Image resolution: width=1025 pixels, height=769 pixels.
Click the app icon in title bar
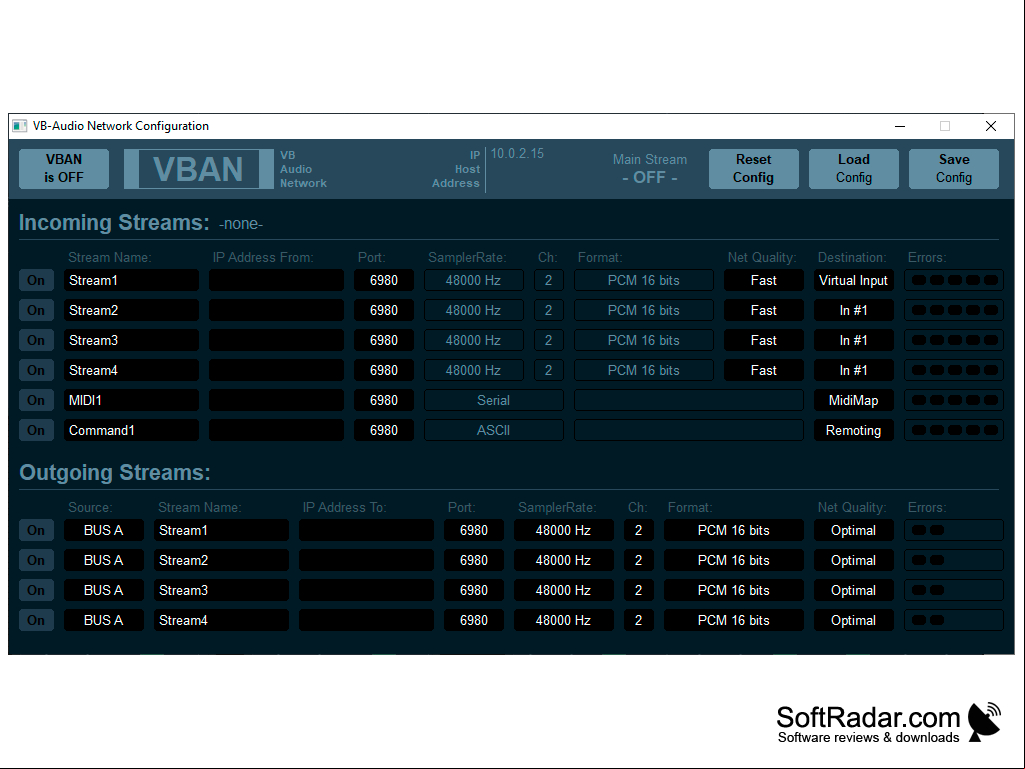click(x=20, y=126)
